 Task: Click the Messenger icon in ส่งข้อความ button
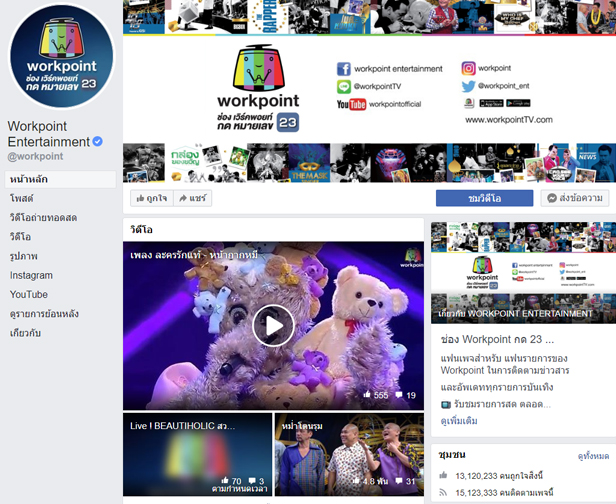click(552, 198)
